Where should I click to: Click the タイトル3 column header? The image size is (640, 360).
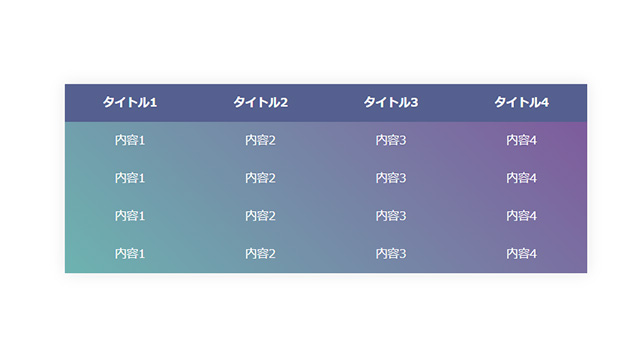[391, 102]
